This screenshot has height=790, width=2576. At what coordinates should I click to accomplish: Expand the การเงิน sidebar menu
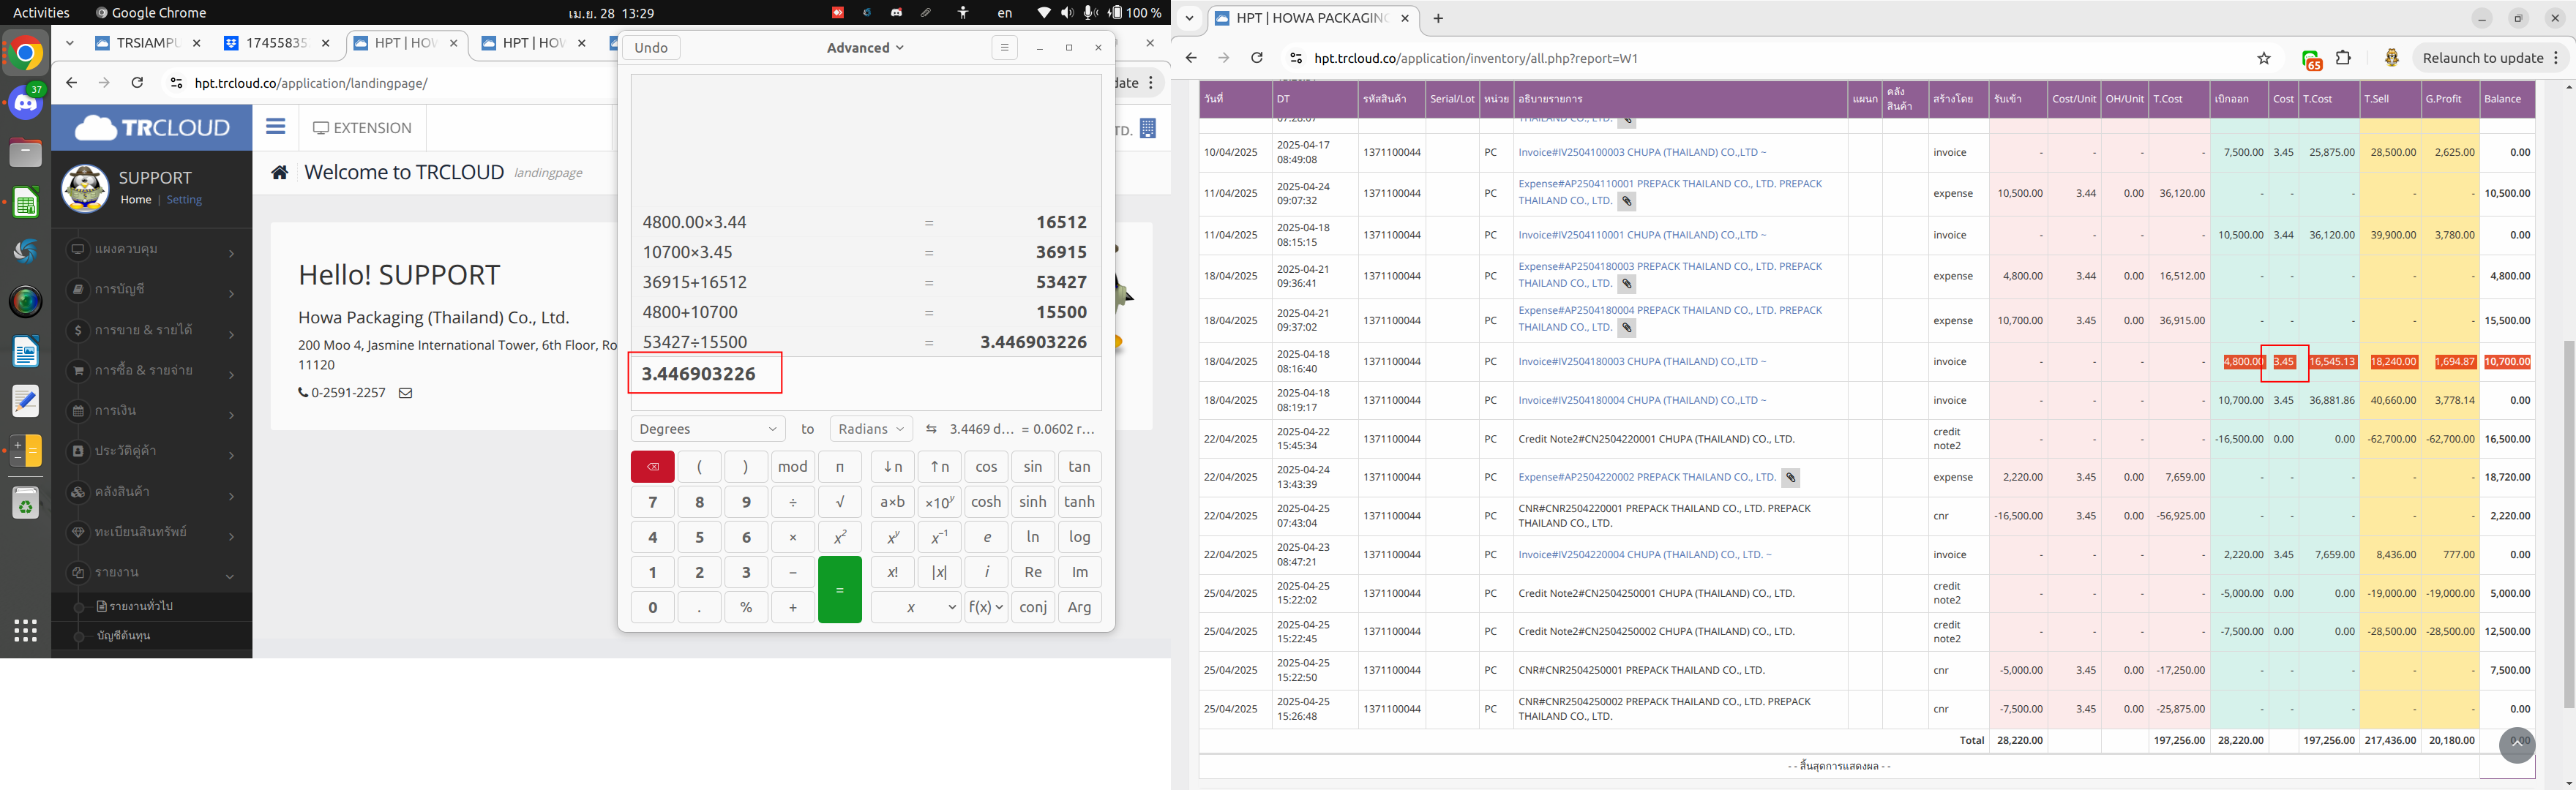click(152, 411)
